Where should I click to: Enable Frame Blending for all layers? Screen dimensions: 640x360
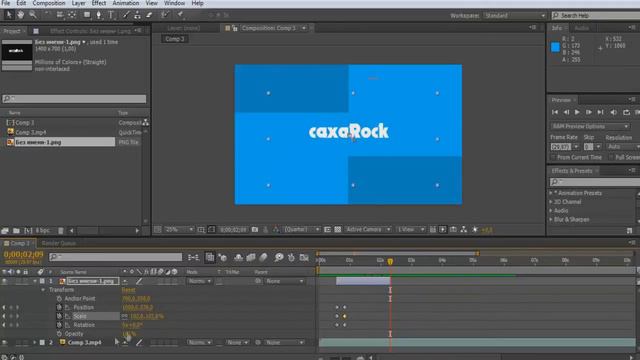[251, 257]
